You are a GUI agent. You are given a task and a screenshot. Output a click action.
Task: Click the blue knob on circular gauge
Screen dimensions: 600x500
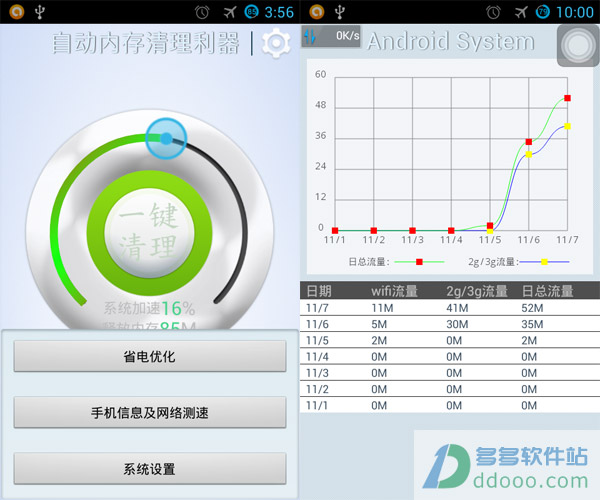point(165,139)
